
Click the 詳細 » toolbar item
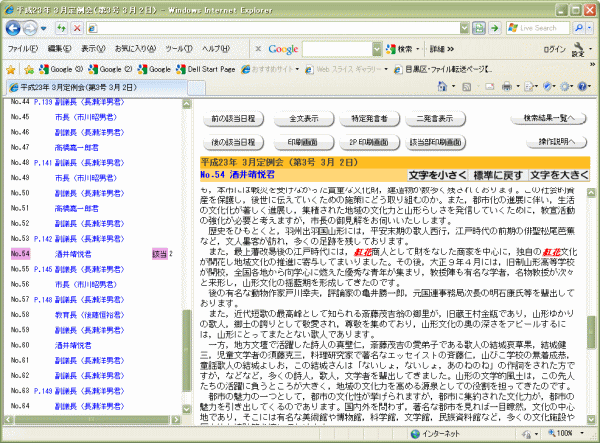pyautogui.click(x=442, y=49)
